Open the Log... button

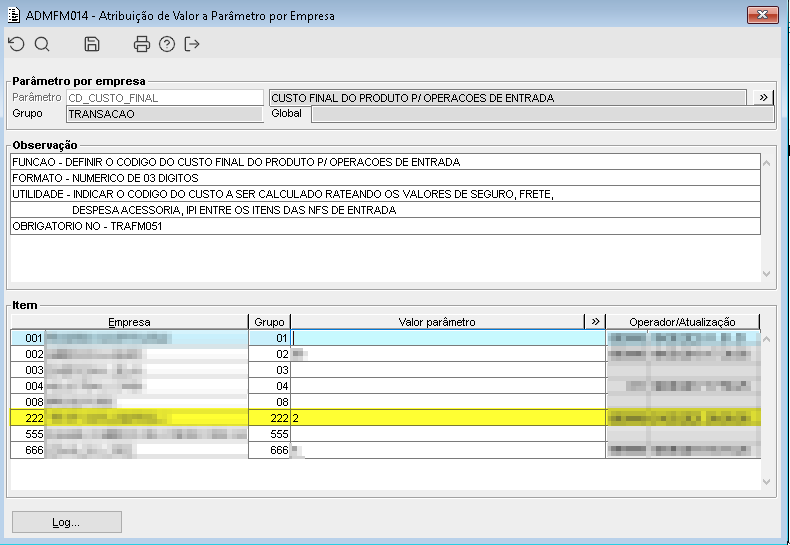[67, 522]
